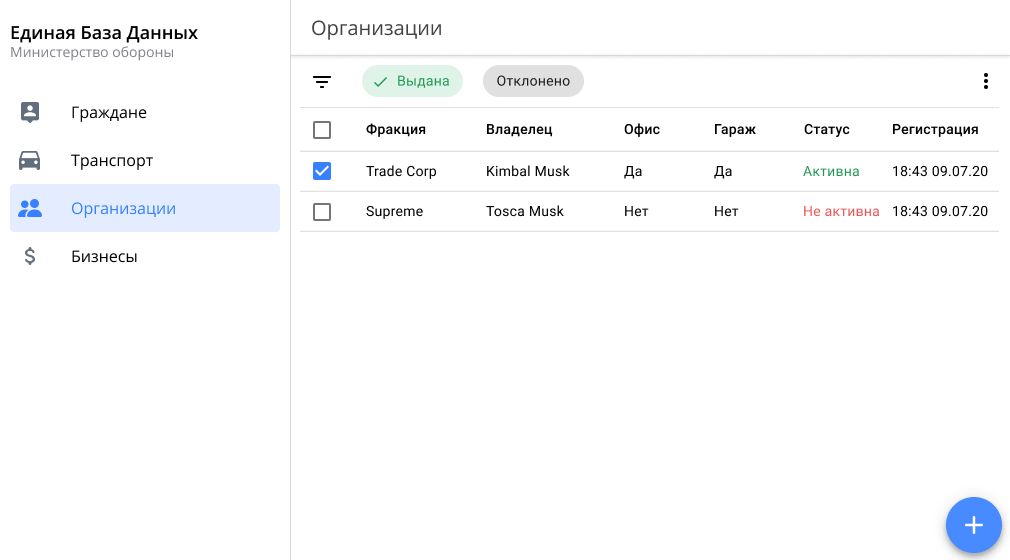Select Kimbal Musk owner cell
The width and height of the screenshot is (1010, 560).
[527, 172]
